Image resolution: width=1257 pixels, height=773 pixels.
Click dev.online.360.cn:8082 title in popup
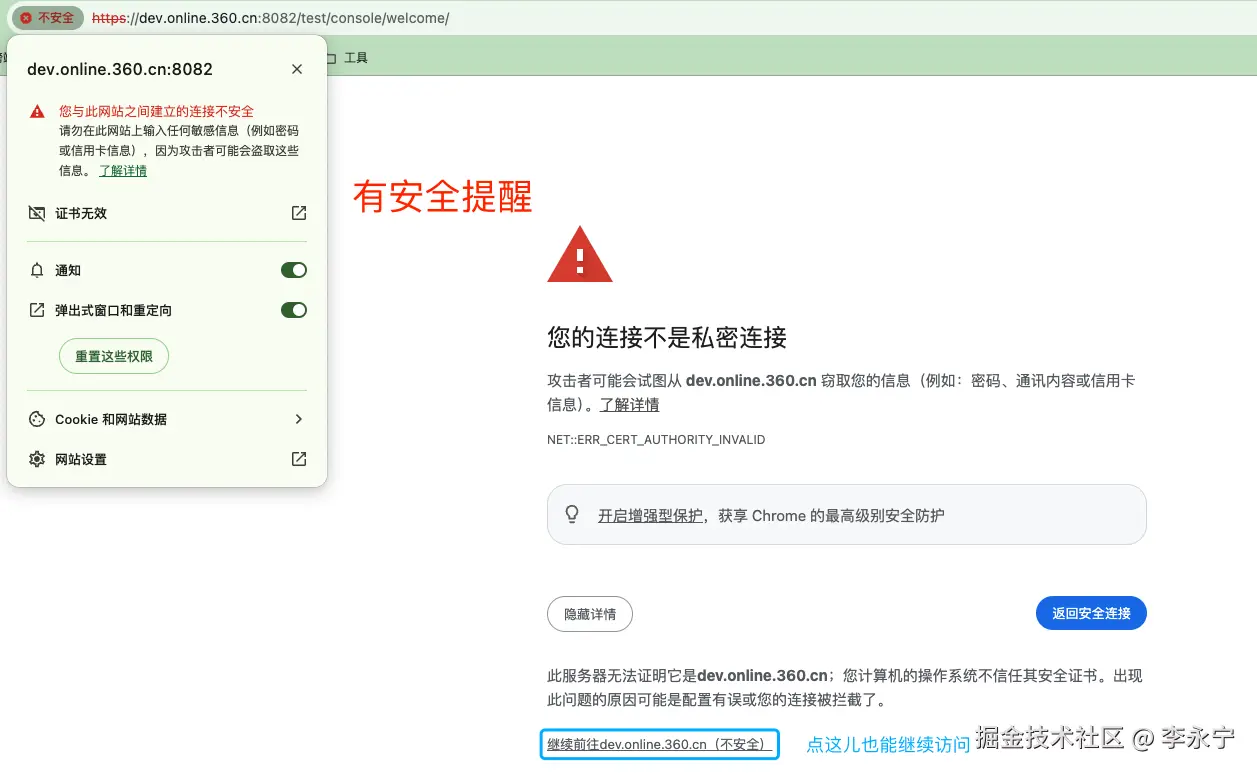[x=120, y=69]
